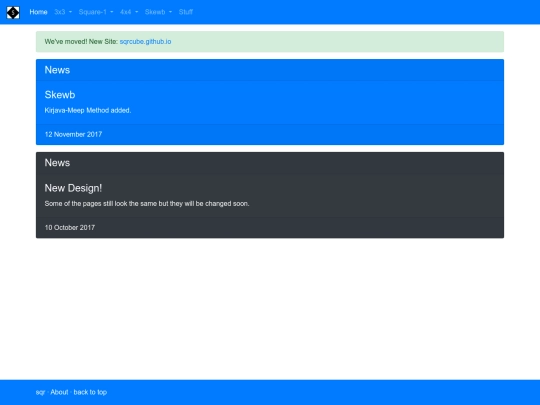This screenshot has width=540, height=405.
Task: Click the 'We've moved! New Site:' text
Action: pos(81,42)
